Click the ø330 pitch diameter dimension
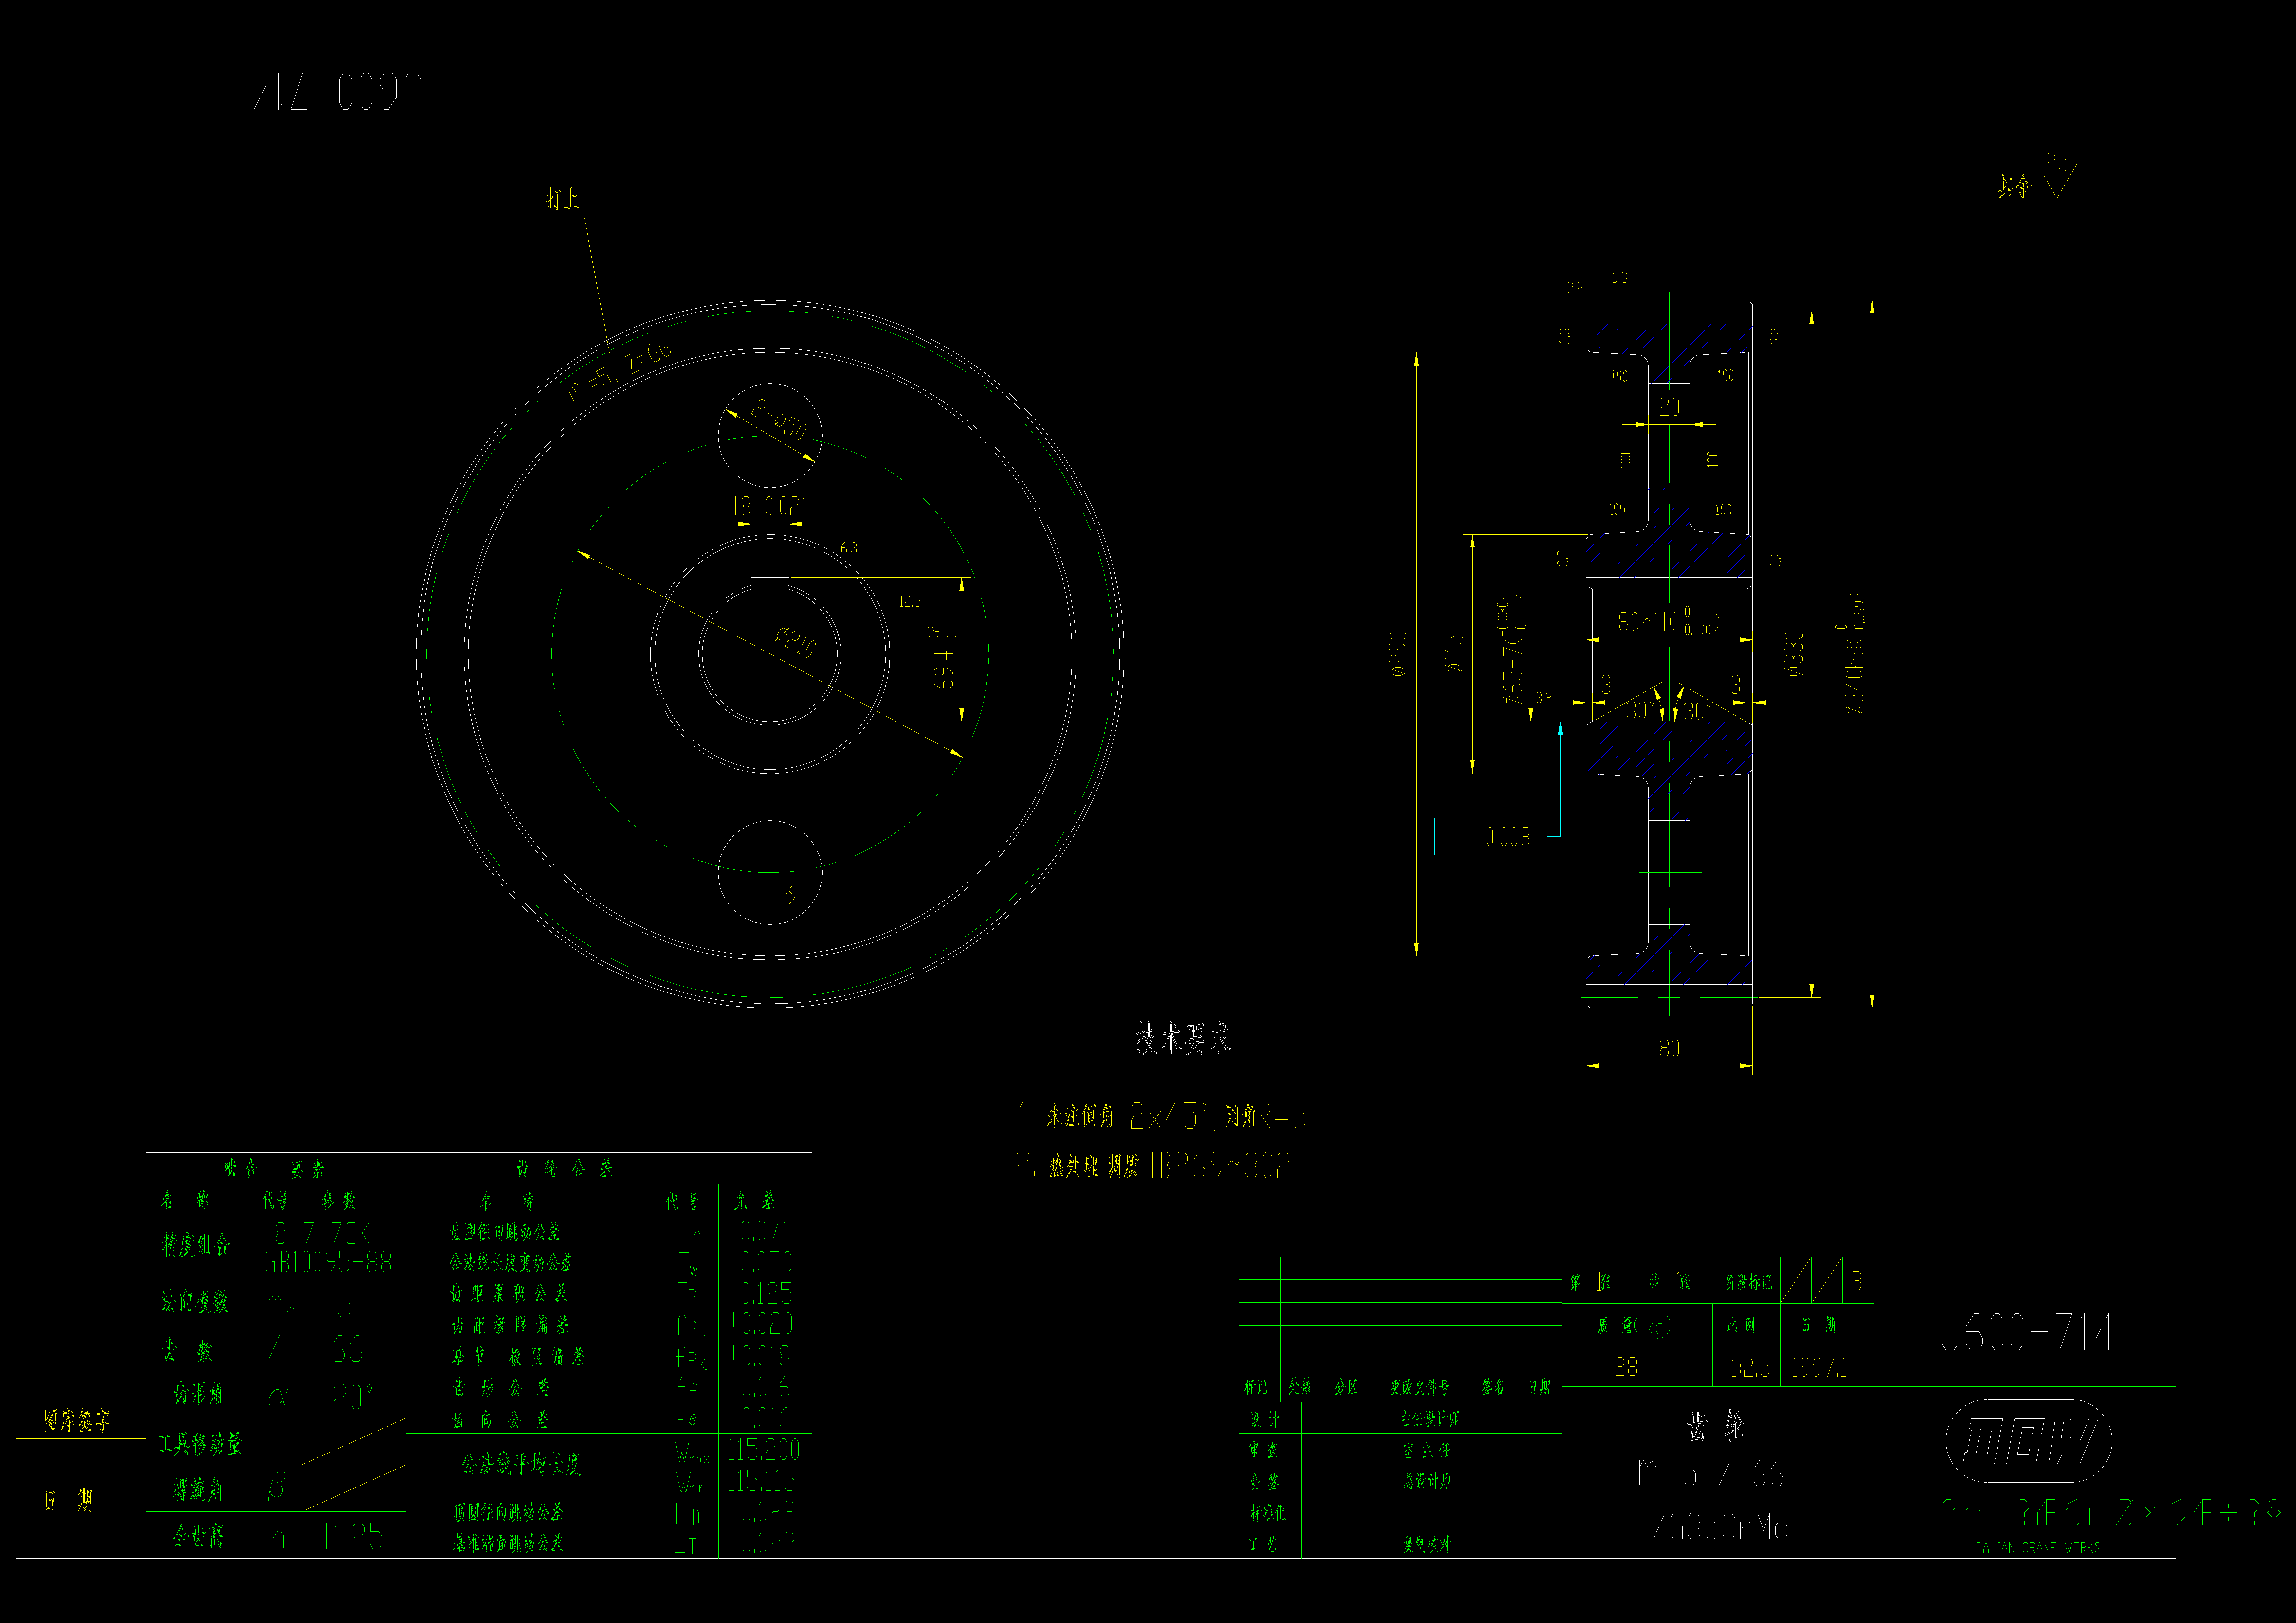The height and width of the screenshot is (1623, 2296). [1794, 654]
